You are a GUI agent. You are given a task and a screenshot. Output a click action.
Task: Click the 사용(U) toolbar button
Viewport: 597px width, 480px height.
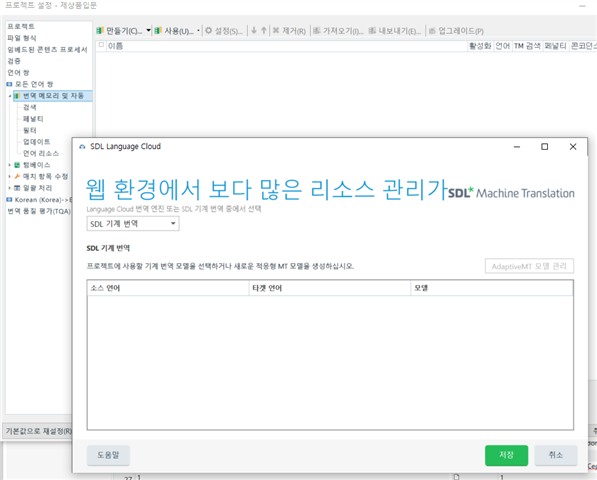tap(174, 31)
